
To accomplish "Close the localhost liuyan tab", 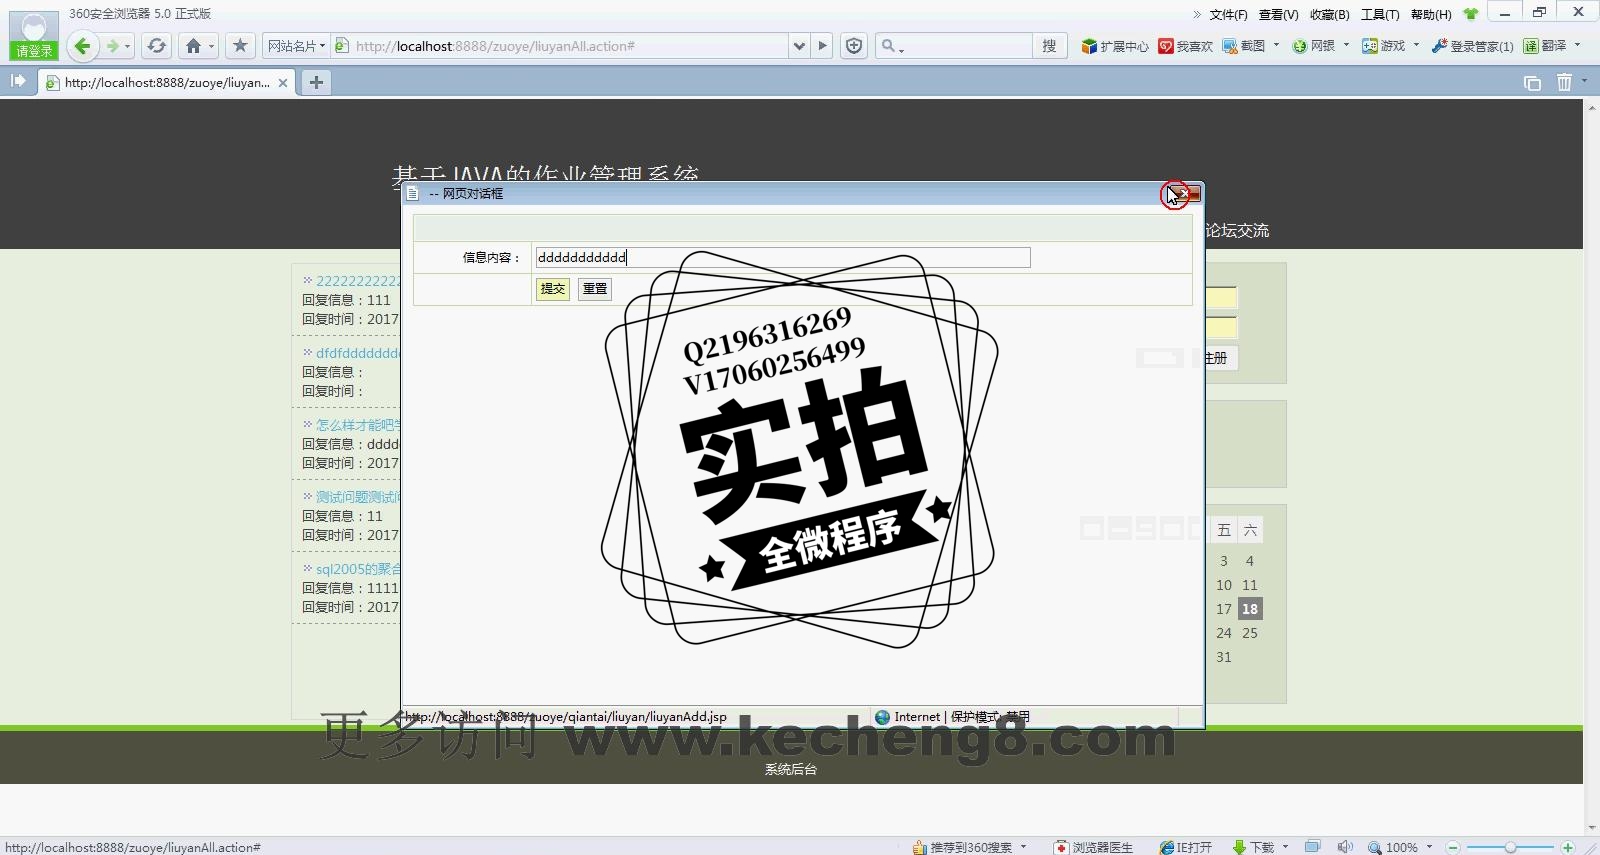I will [283, 83].
